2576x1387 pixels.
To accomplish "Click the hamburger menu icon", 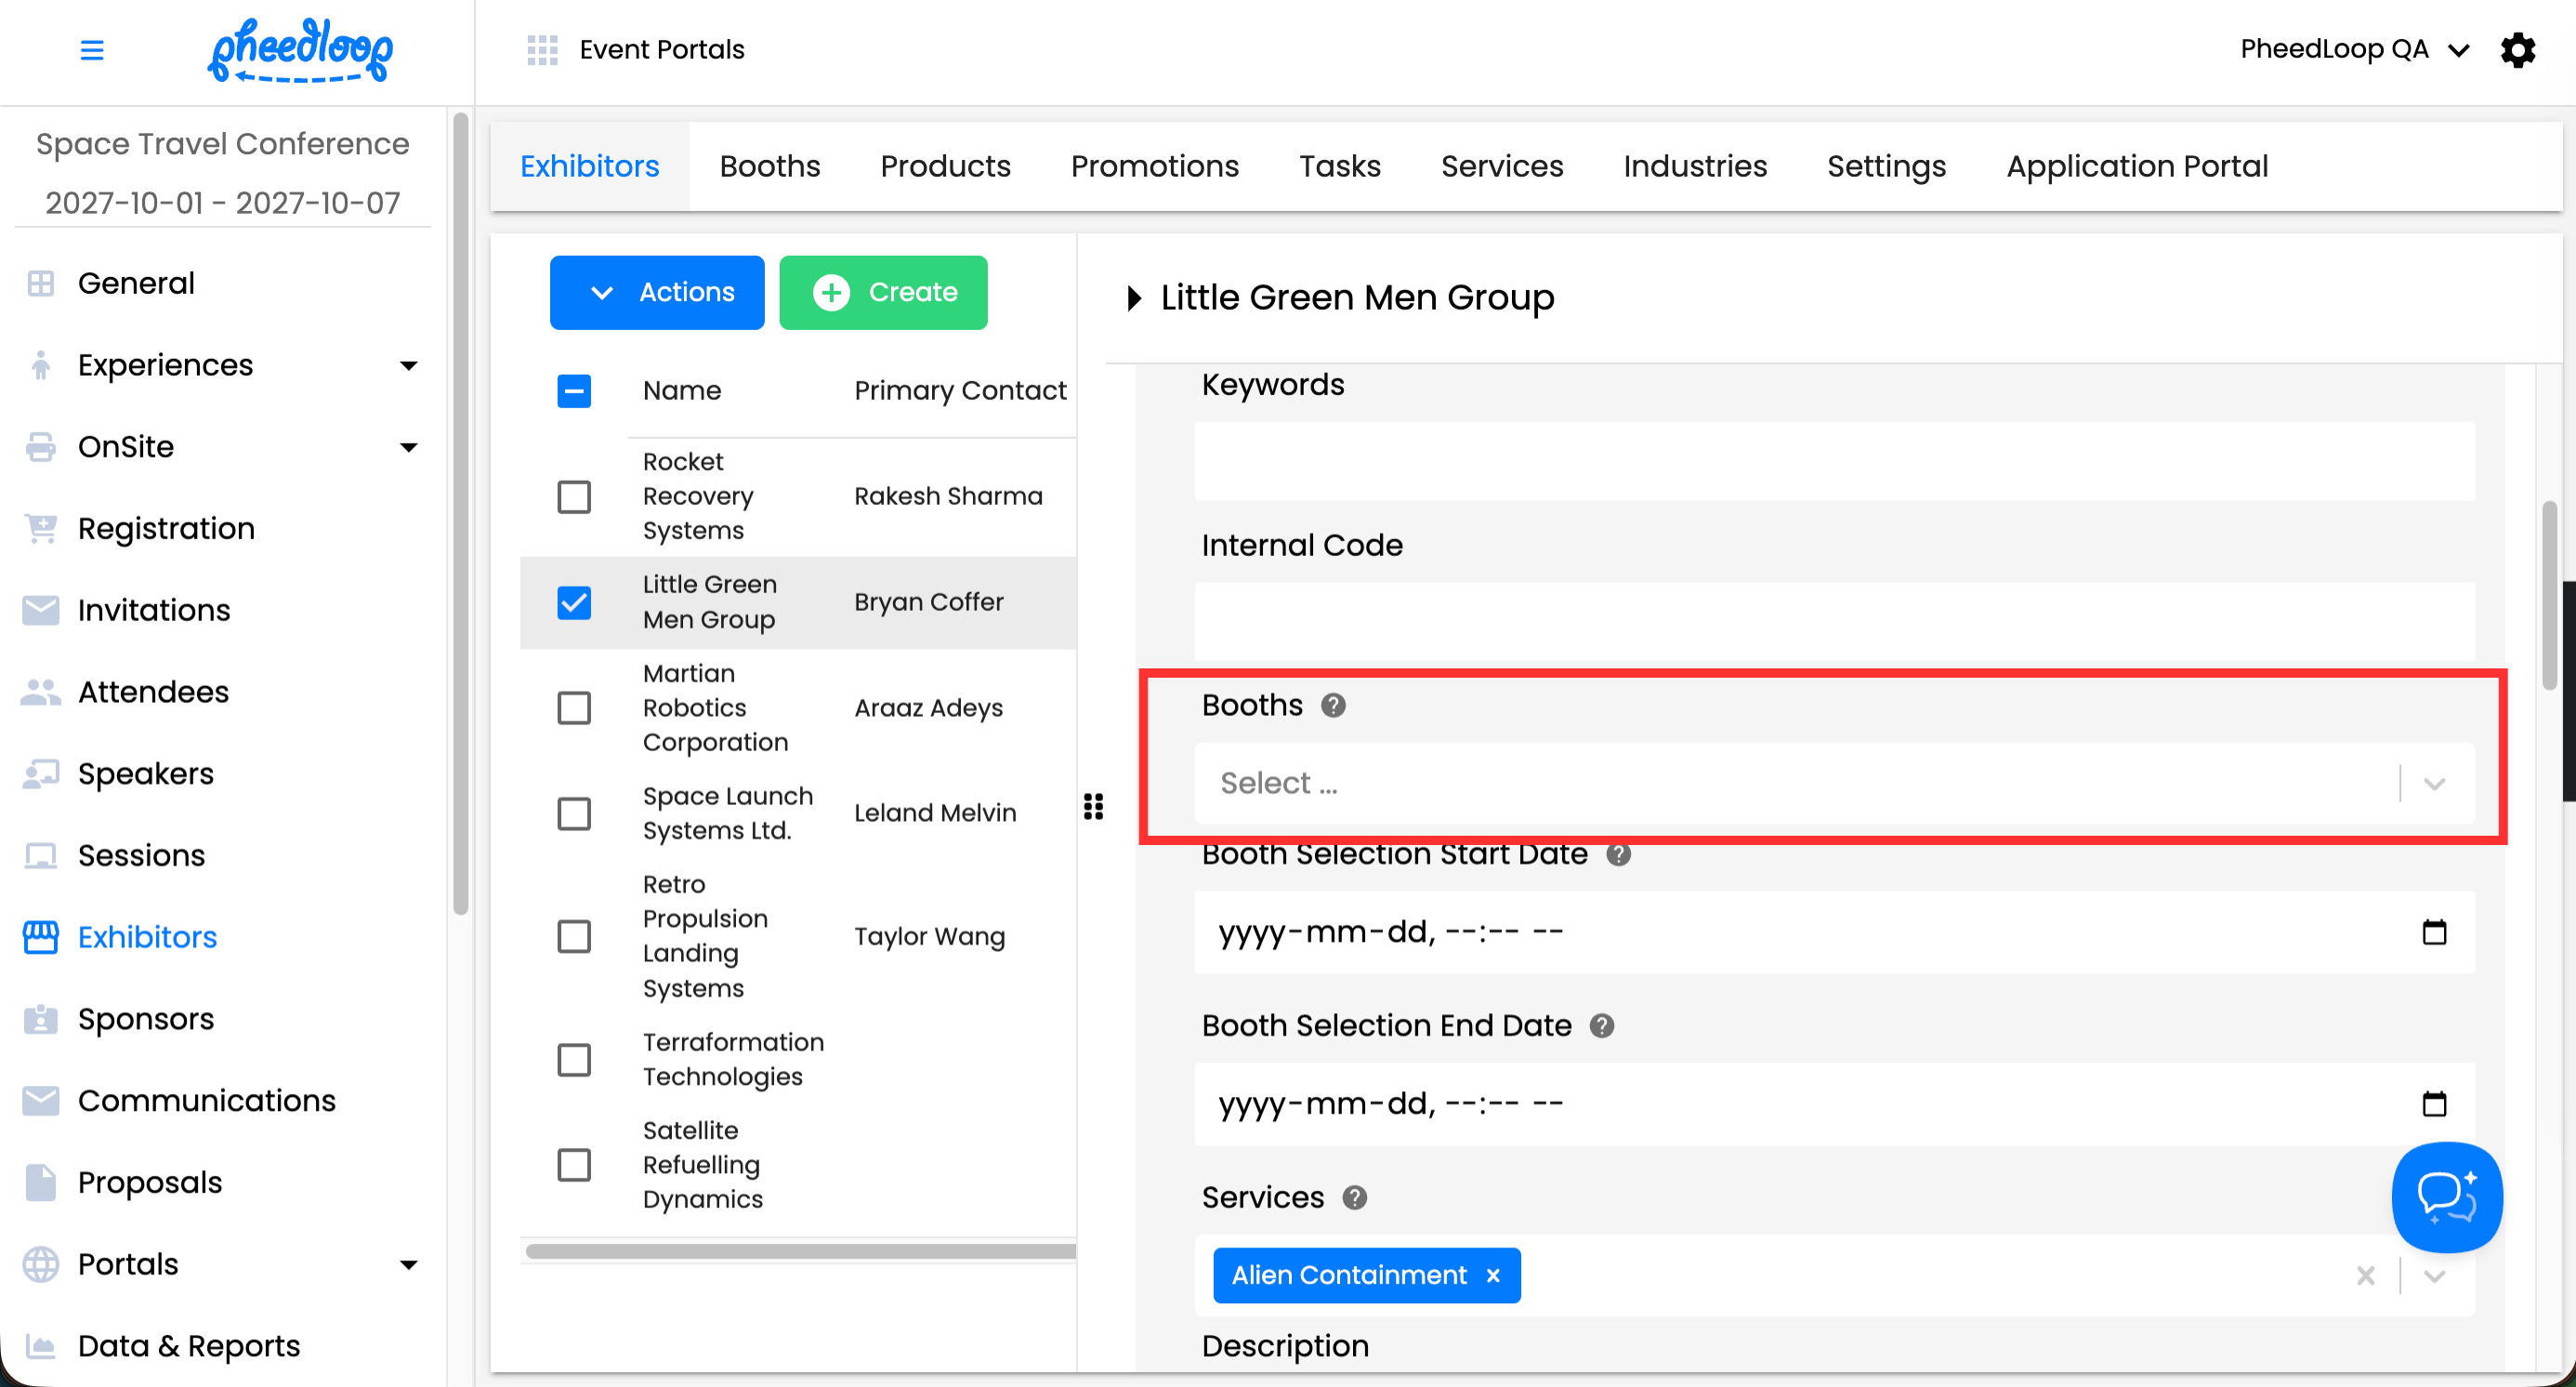I will click(91, 49).
